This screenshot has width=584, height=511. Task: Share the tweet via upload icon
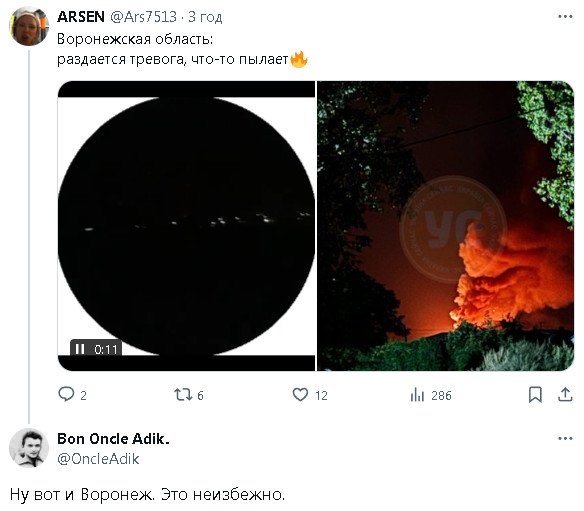click(565, 394)
